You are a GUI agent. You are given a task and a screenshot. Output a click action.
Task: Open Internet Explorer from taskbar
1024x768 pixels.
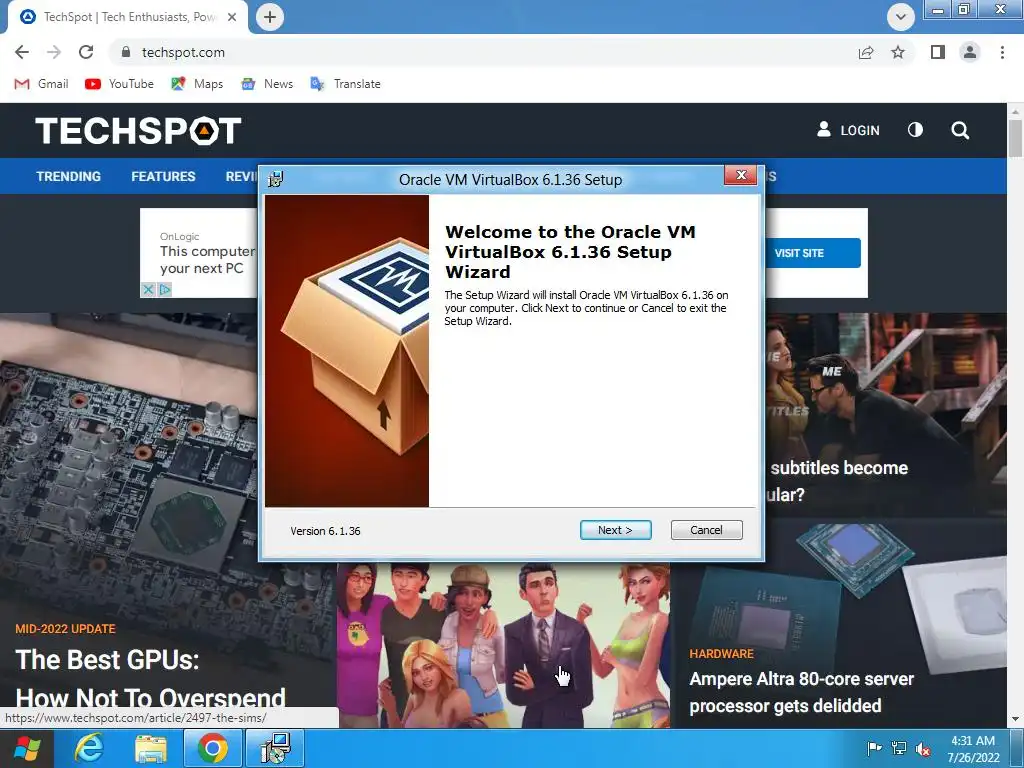[89, 748]
